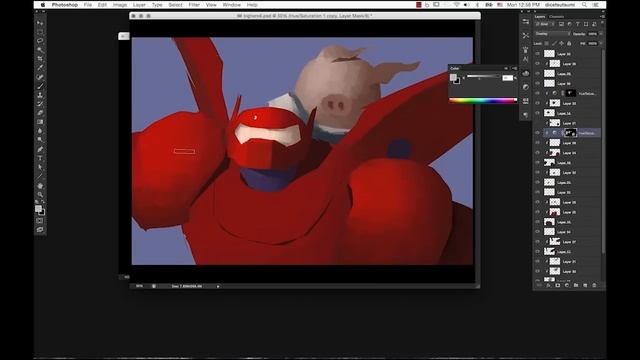The width and height of the screenshot is (640, 360).
Task: Toggle Quick Mask mode icon
Action: (x=40, y=221)
